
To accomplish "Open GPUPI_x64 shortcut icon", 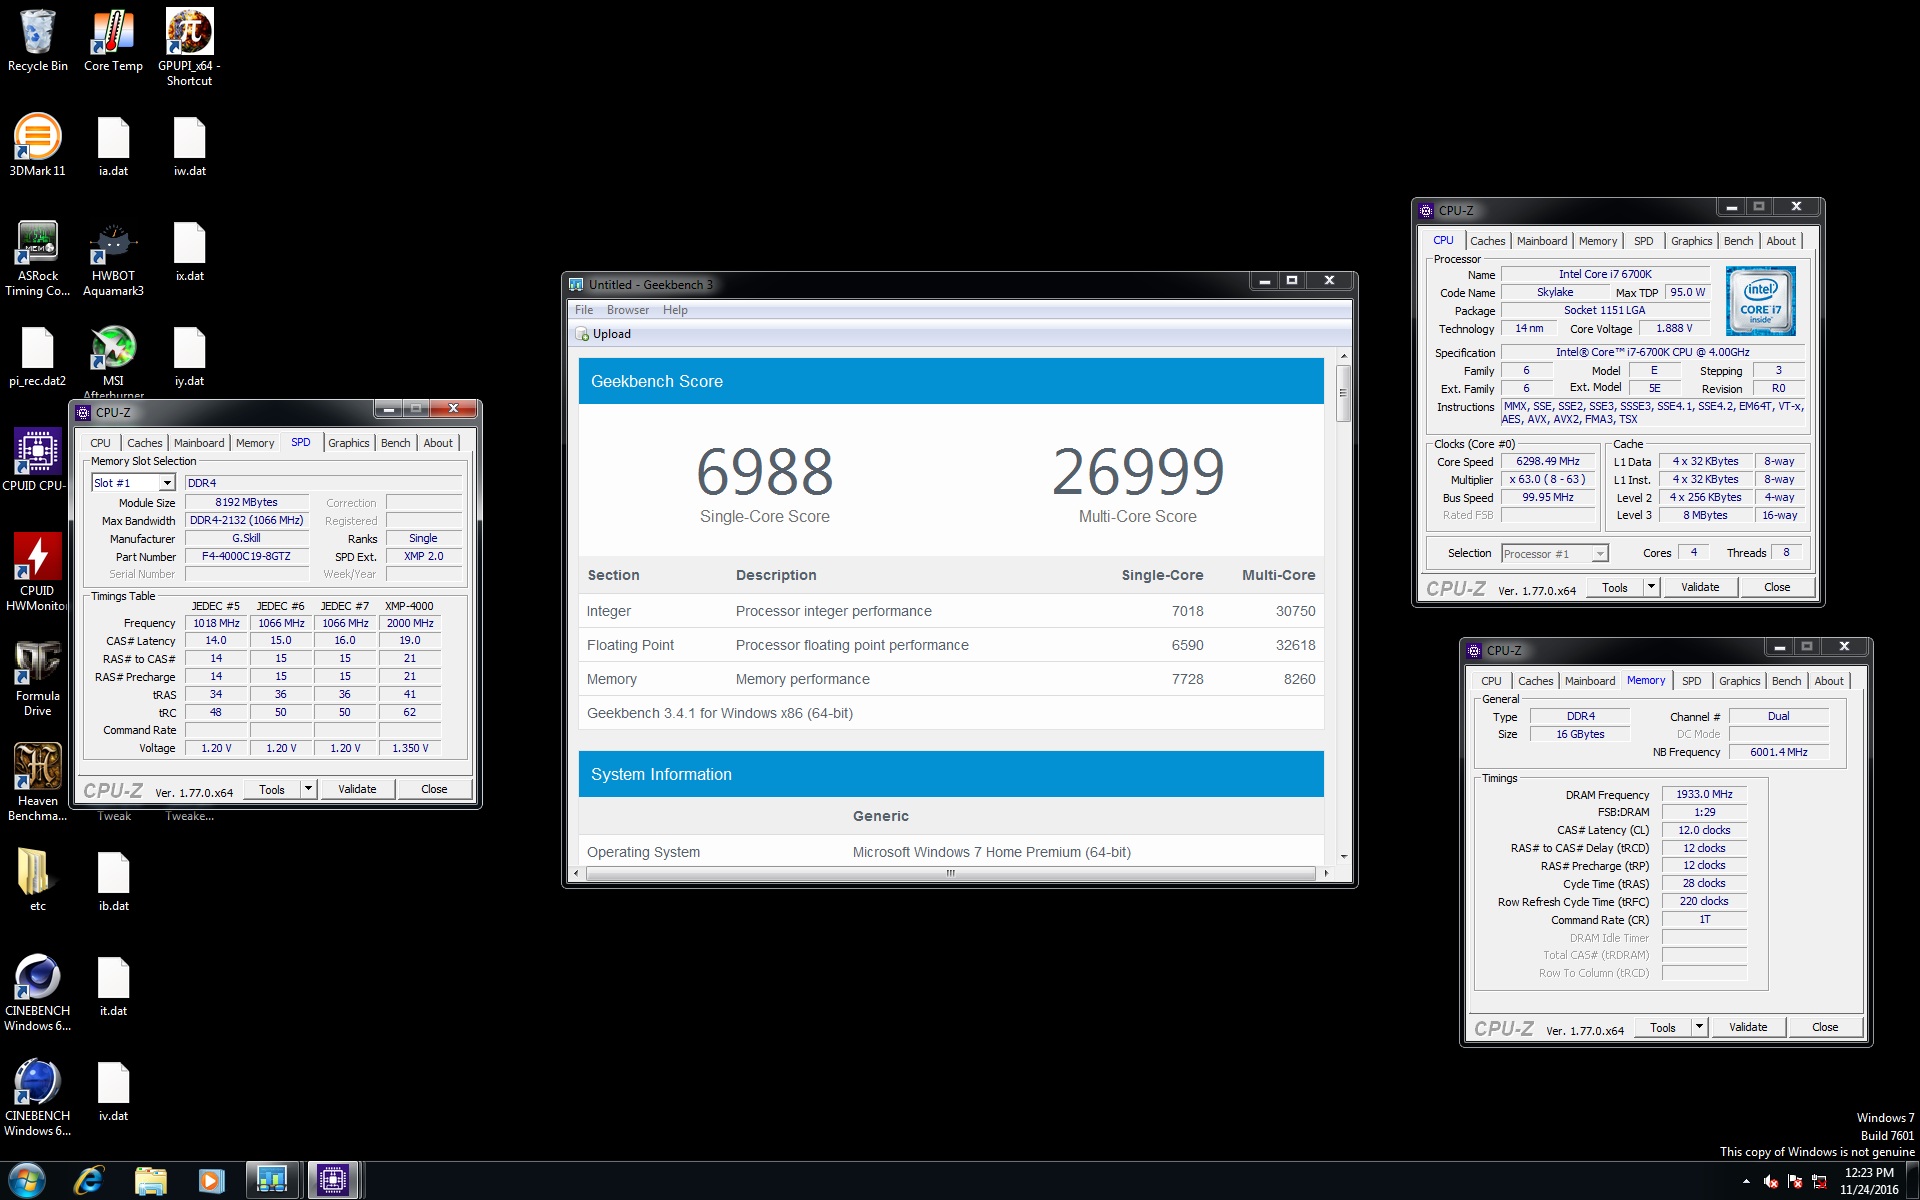I will tap(189, 47).
